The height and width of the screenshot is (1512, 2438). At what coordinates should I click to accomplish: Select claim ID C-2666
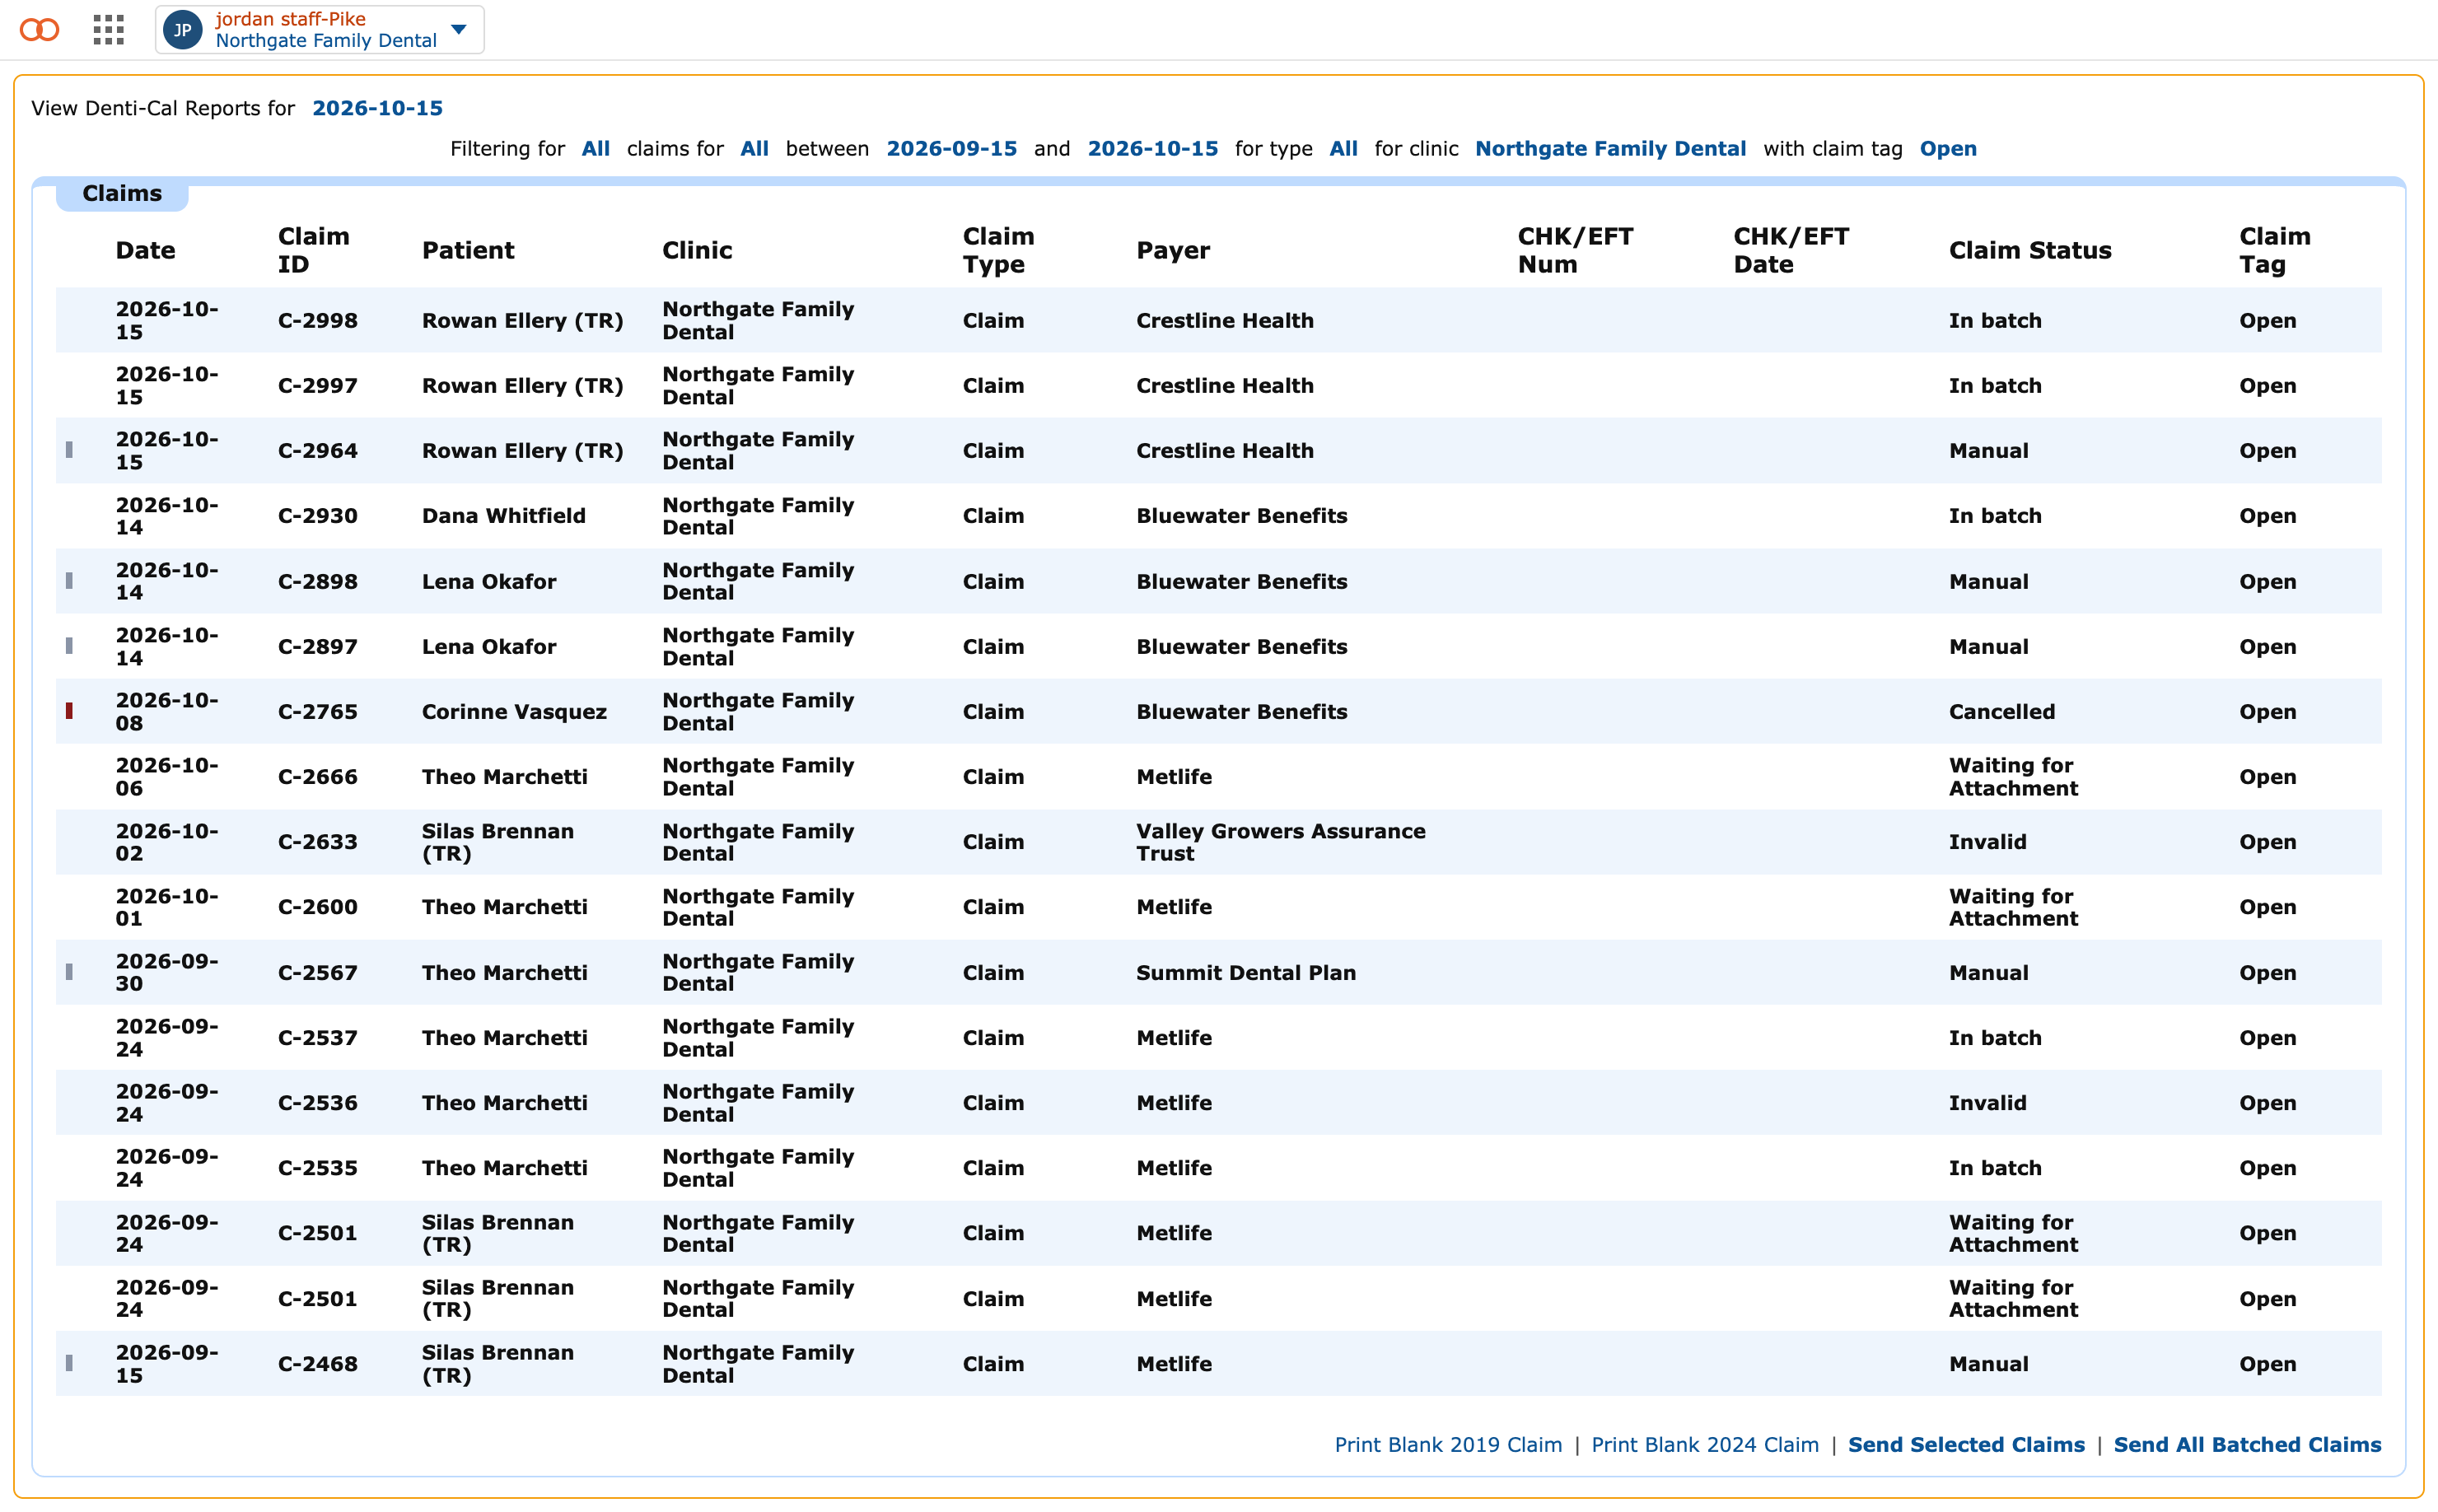tap(317, 776)
